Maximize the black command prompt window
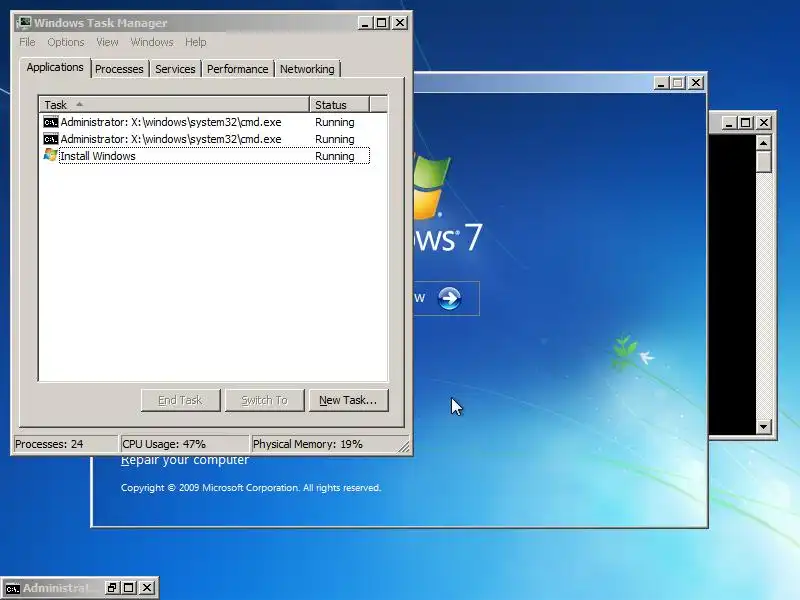The height and width of the screenshot is (600, 800). click(x=745, y=122)
